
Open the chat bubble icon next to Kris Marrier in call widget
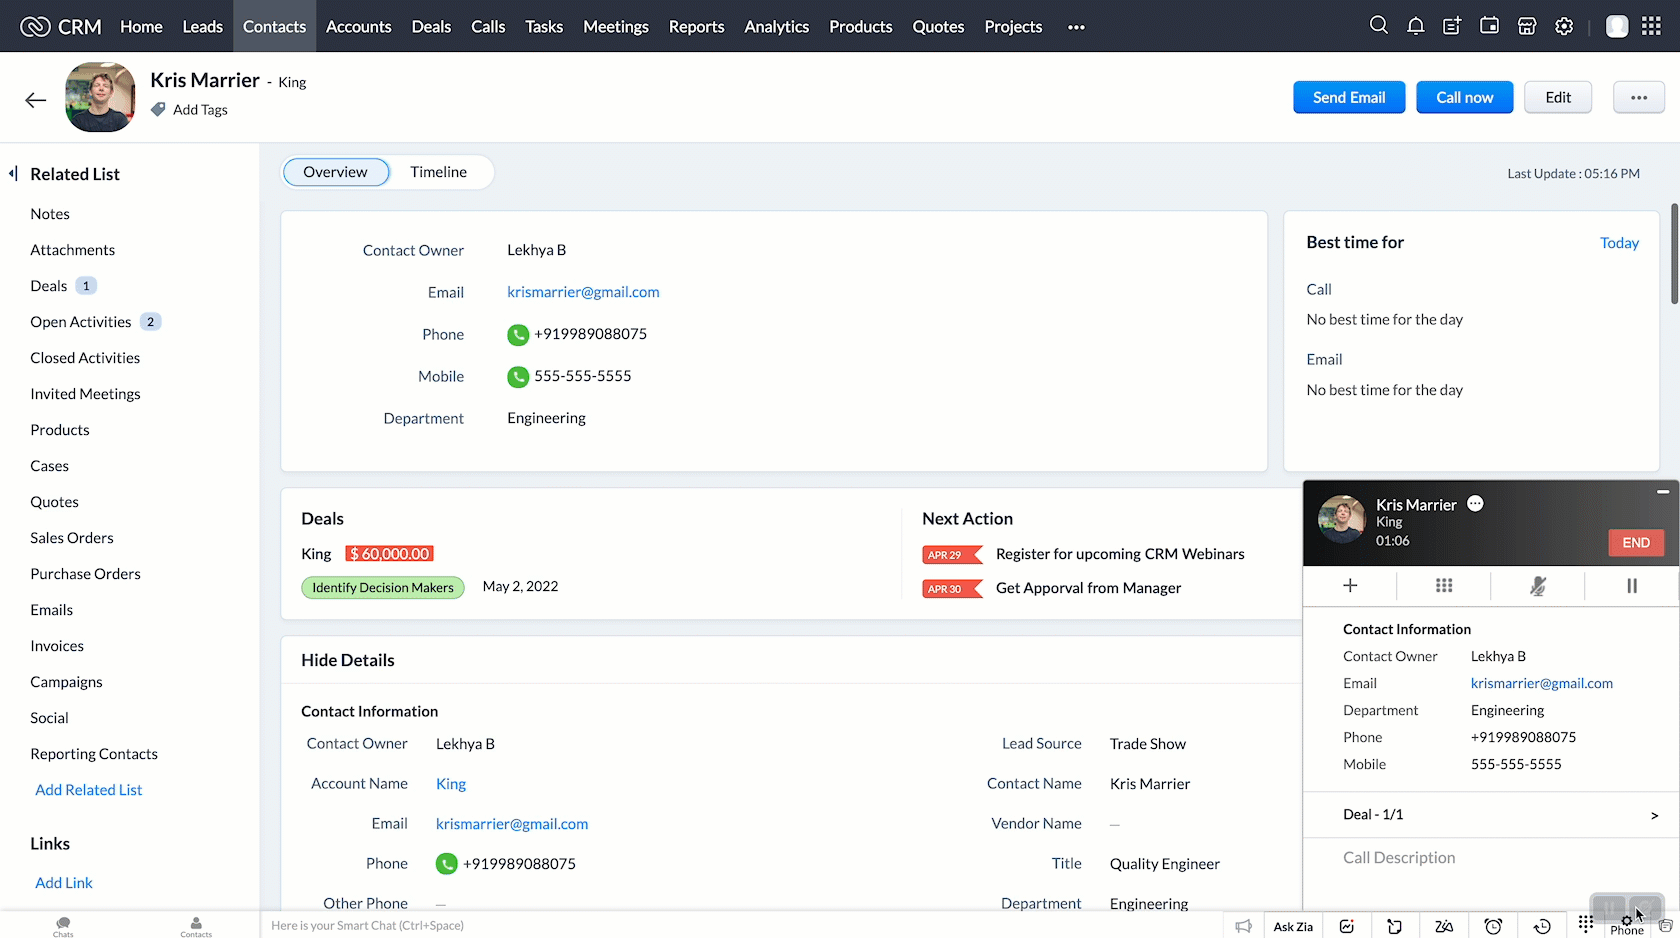[x=1475, y=504]
